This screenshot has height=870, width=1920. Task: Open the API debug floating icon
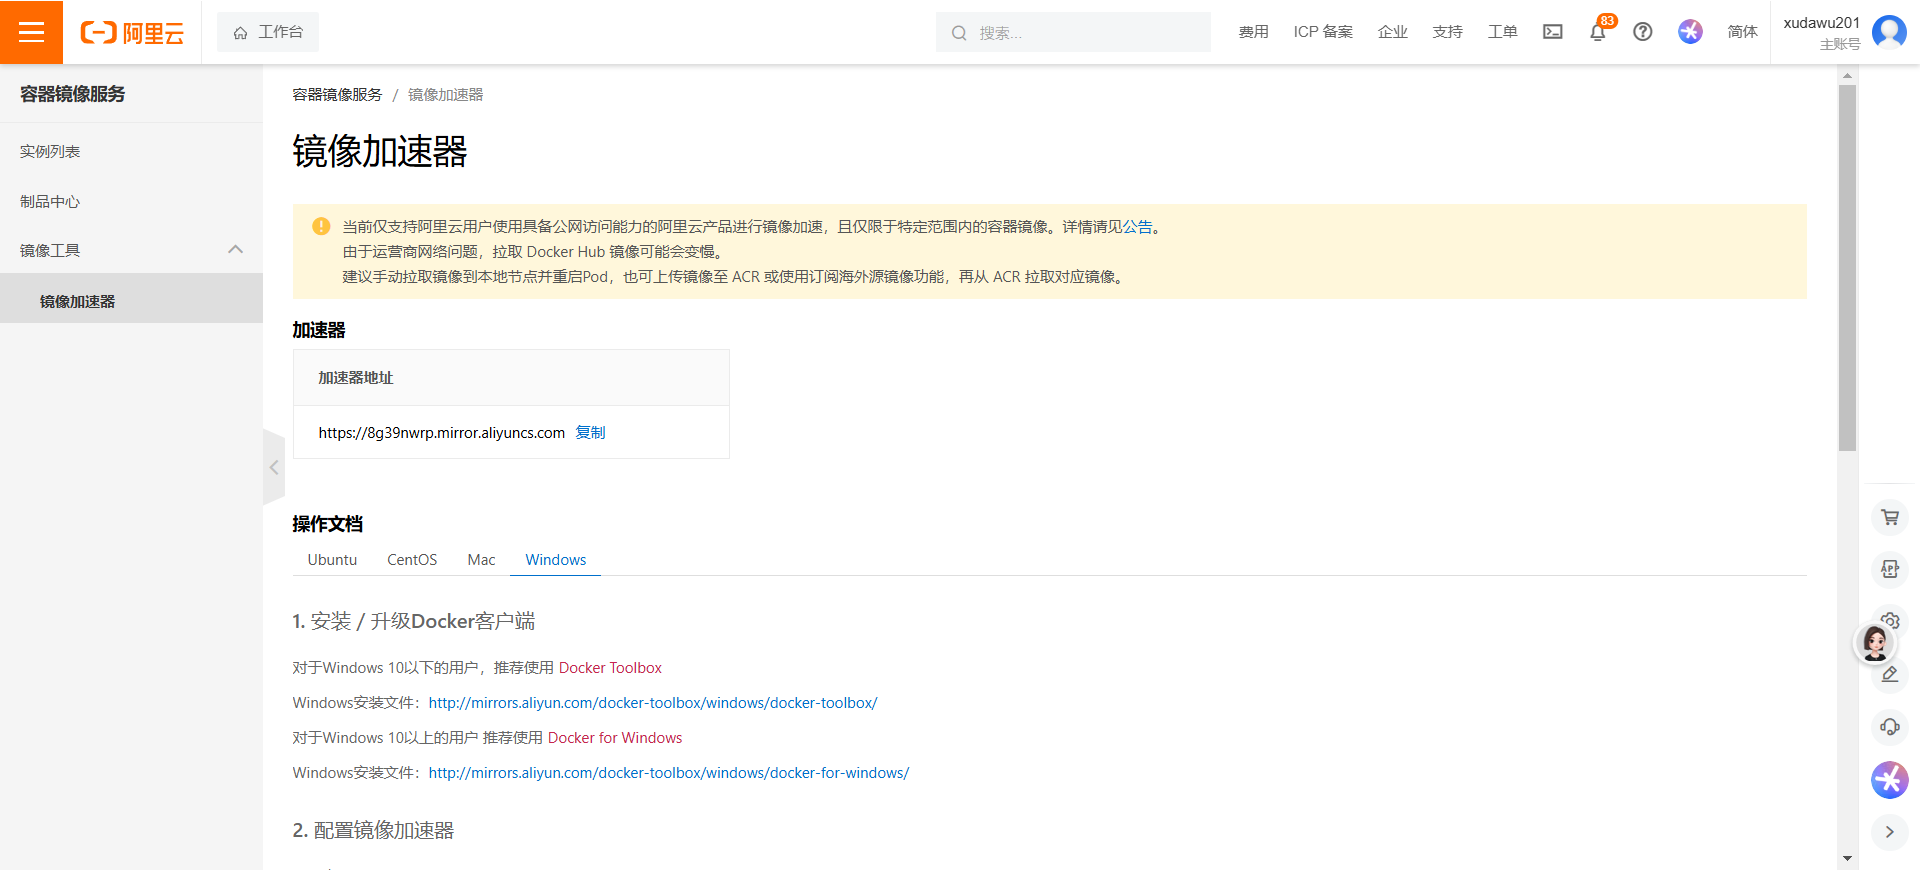click(x=1889, y=569)
